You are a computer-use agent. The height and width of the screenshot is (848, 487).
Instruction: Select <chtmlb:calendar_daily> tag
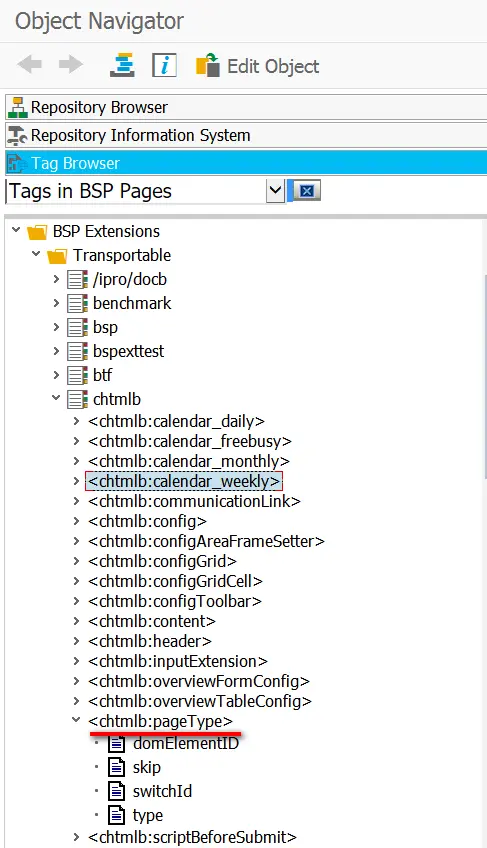point(176,421)
